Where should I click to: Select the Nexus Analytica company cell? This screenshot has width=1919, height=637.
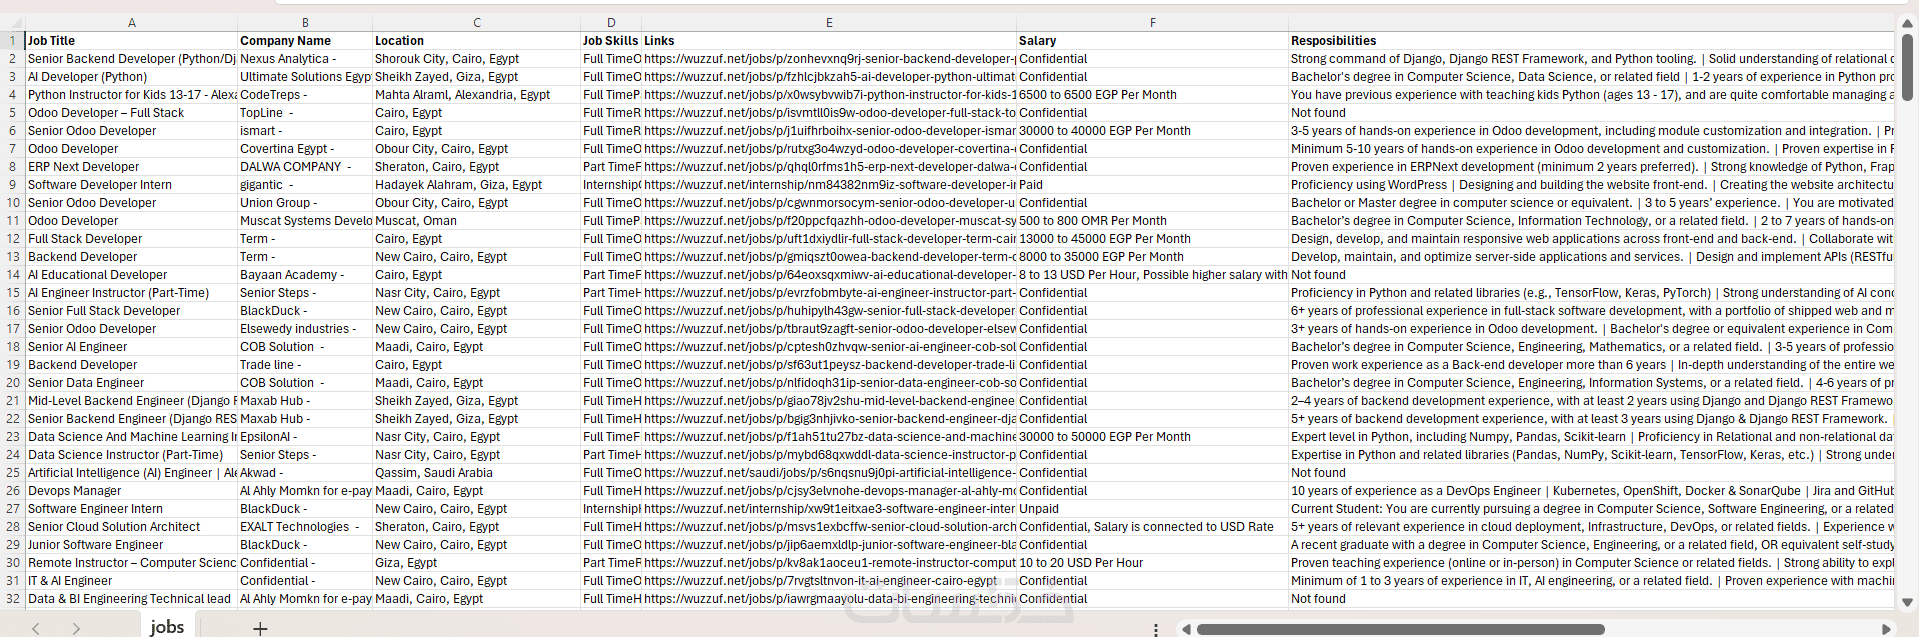point(305,59)
